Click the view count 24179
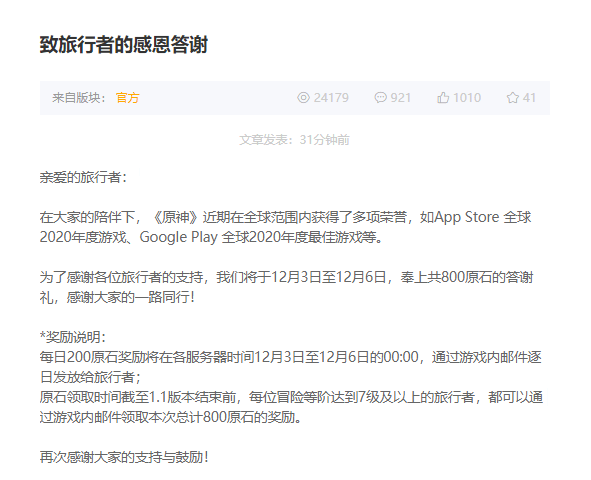Screen dimensions: 591x480 coord(331,98)
